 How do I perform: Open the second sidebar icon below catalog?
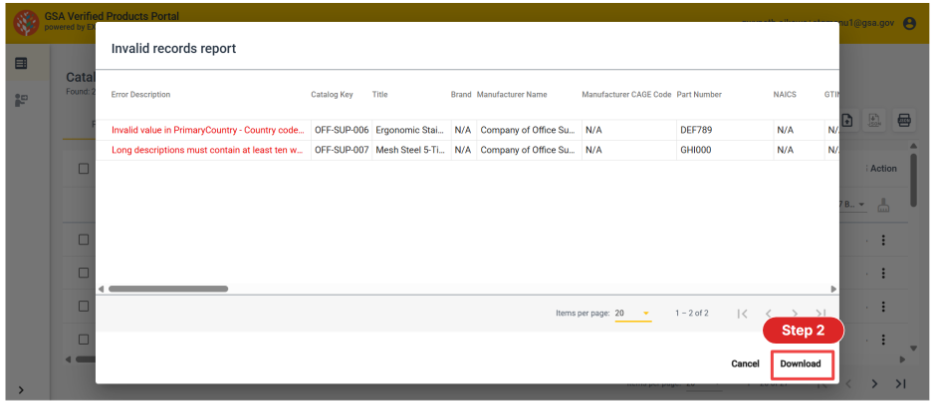pyautogui.click(x=21, y=100)
